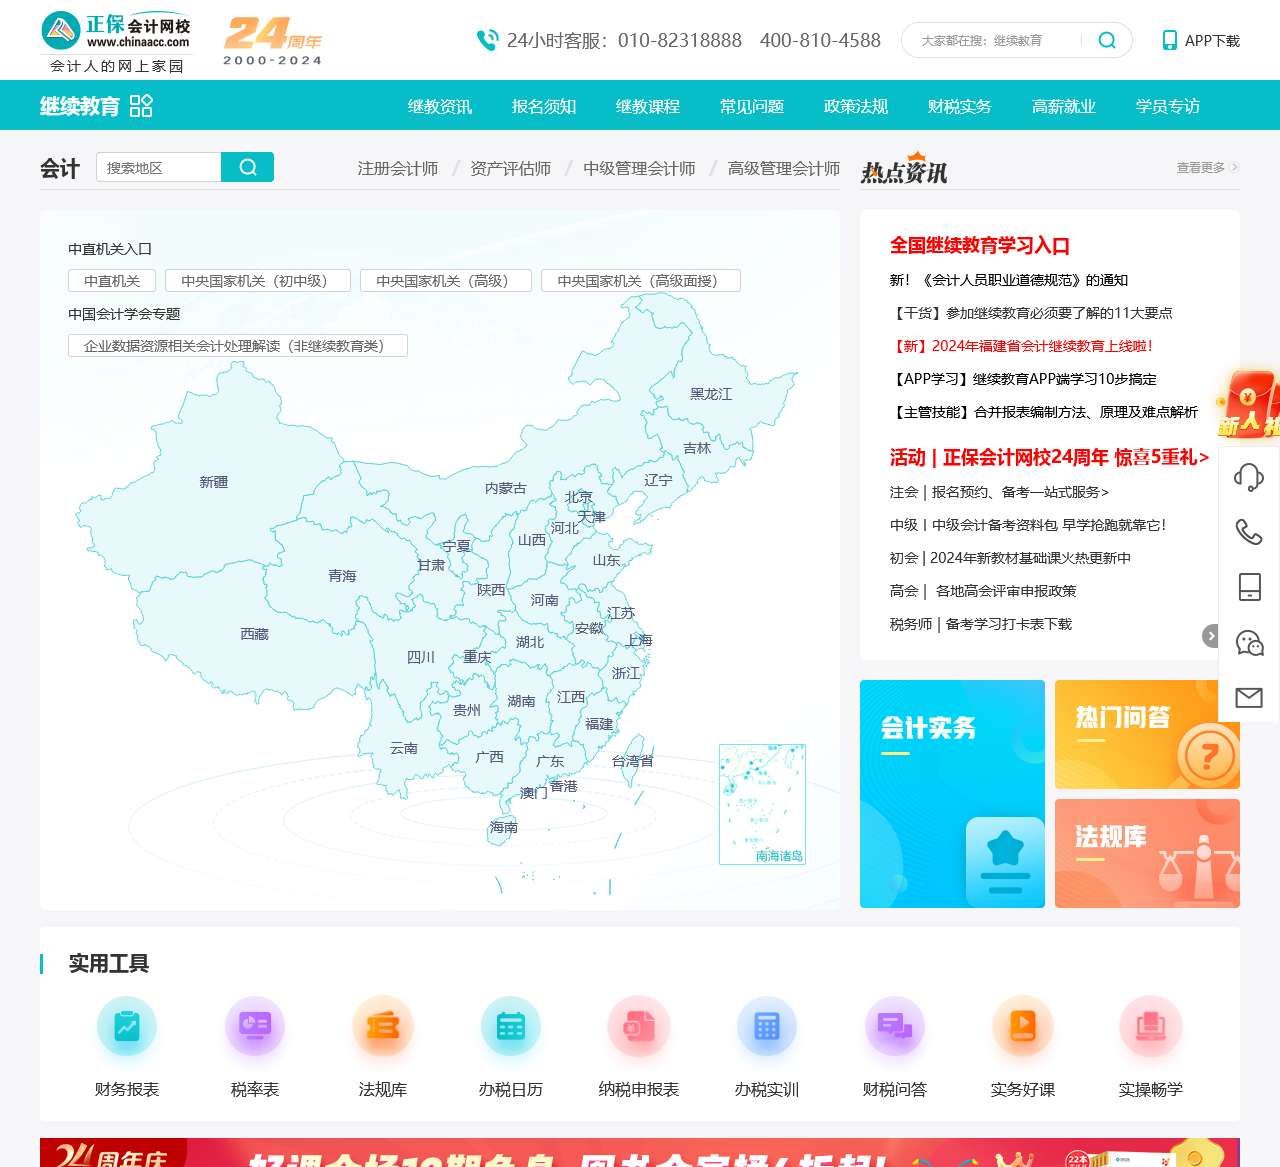This screenshot has width=1280, height=1167.
Task: Open the grid menu beside 继续教育
Action: pos(141,106)
